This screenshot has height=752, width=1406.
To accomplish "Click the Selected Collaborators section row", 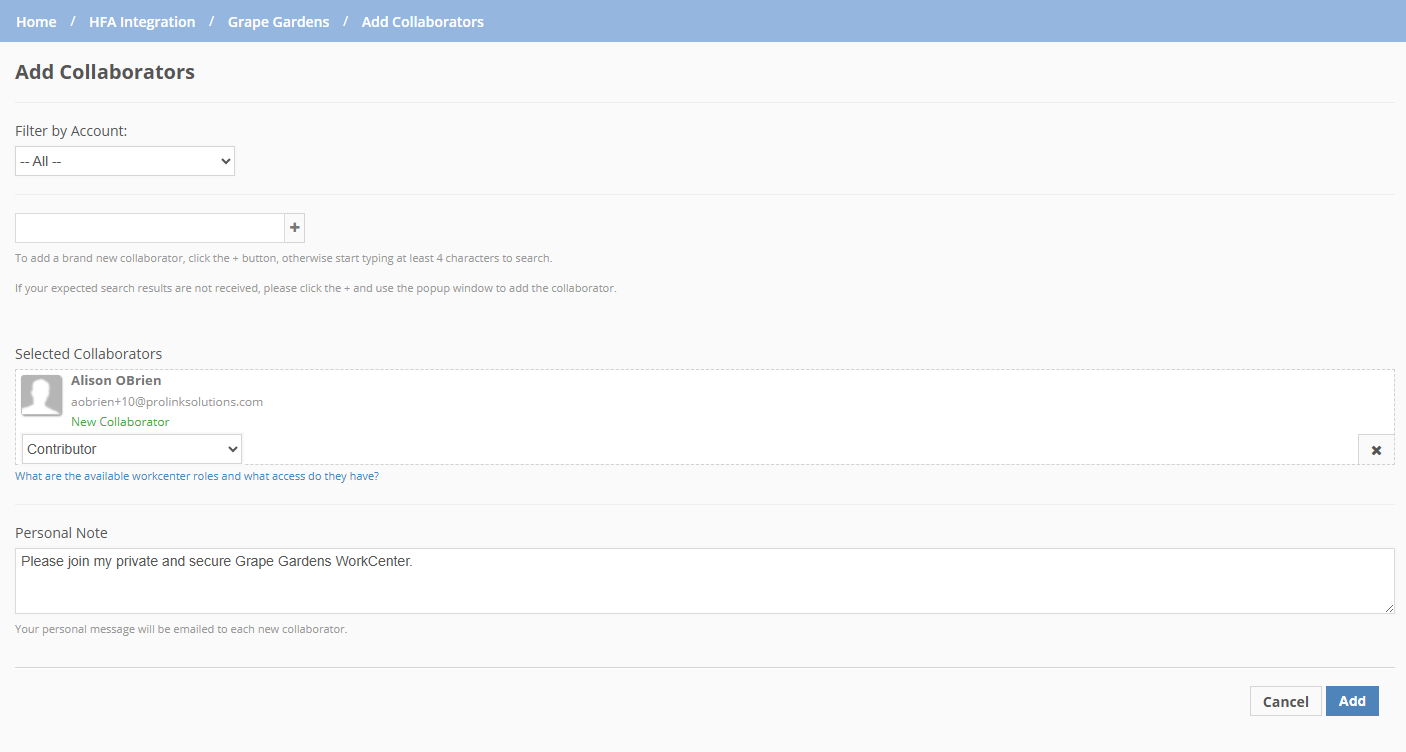I will coord(88,353).
